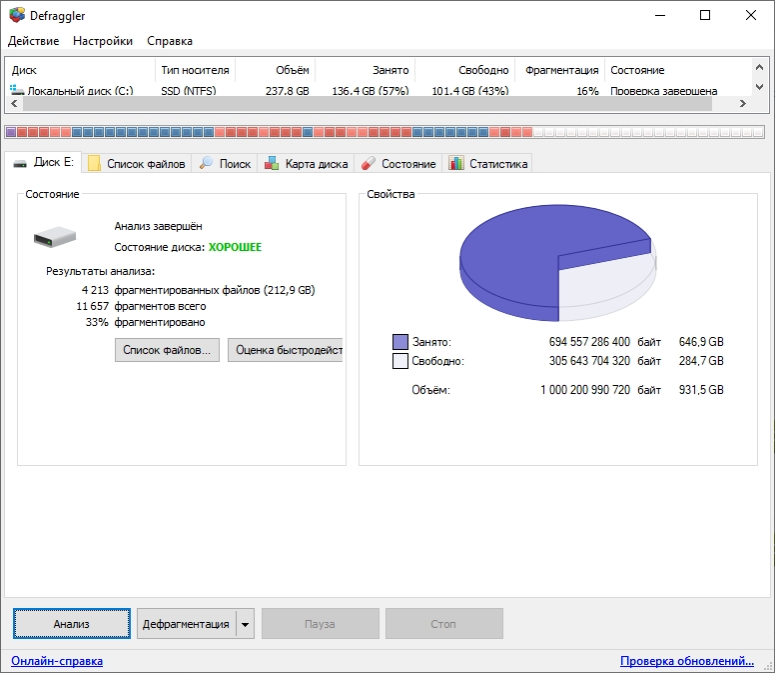Click the hard drive image in Состояние panel

tap(54, 237)
